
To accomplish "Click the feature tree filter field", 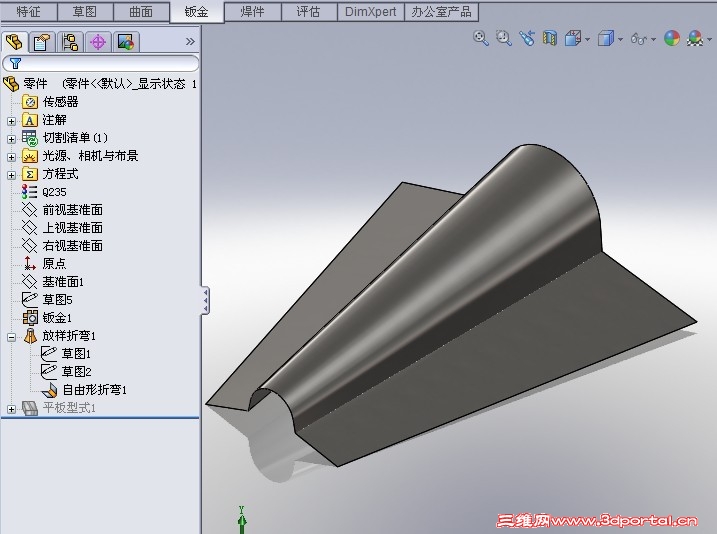I will pos(101,63).
